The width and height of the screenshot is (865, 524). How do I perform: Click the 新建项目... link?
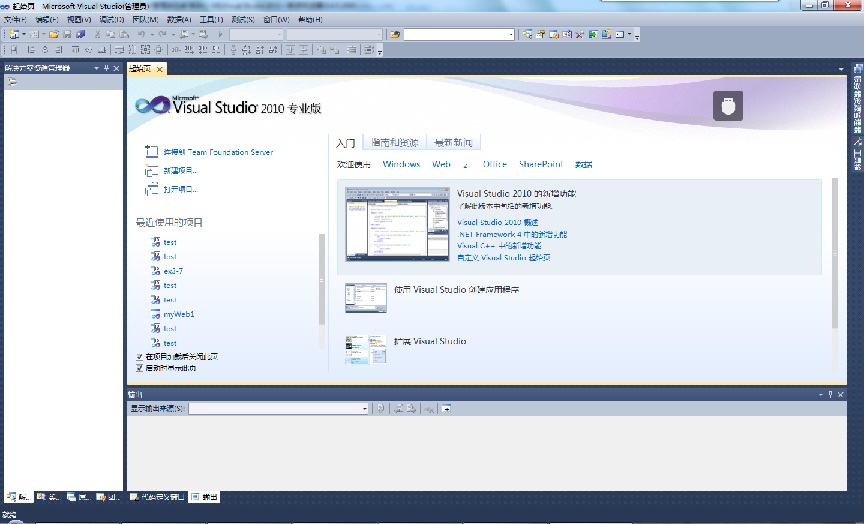180,170
